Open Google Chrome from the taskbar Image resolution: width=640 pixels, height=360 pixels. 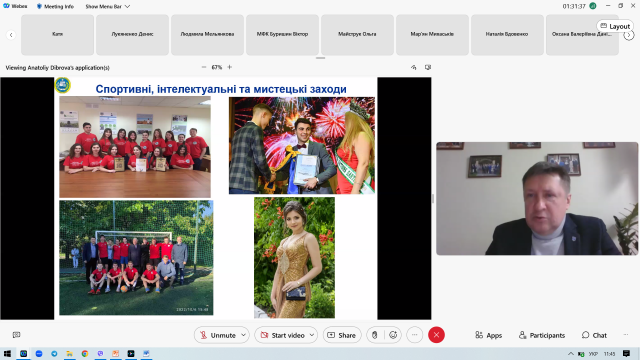coord(85,353)
